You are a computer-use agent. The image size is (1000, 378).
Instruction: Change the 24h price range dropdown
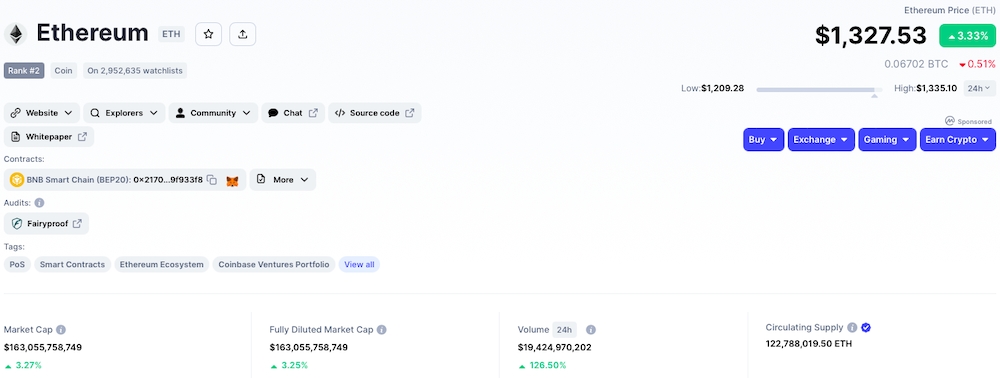(979, 89)
